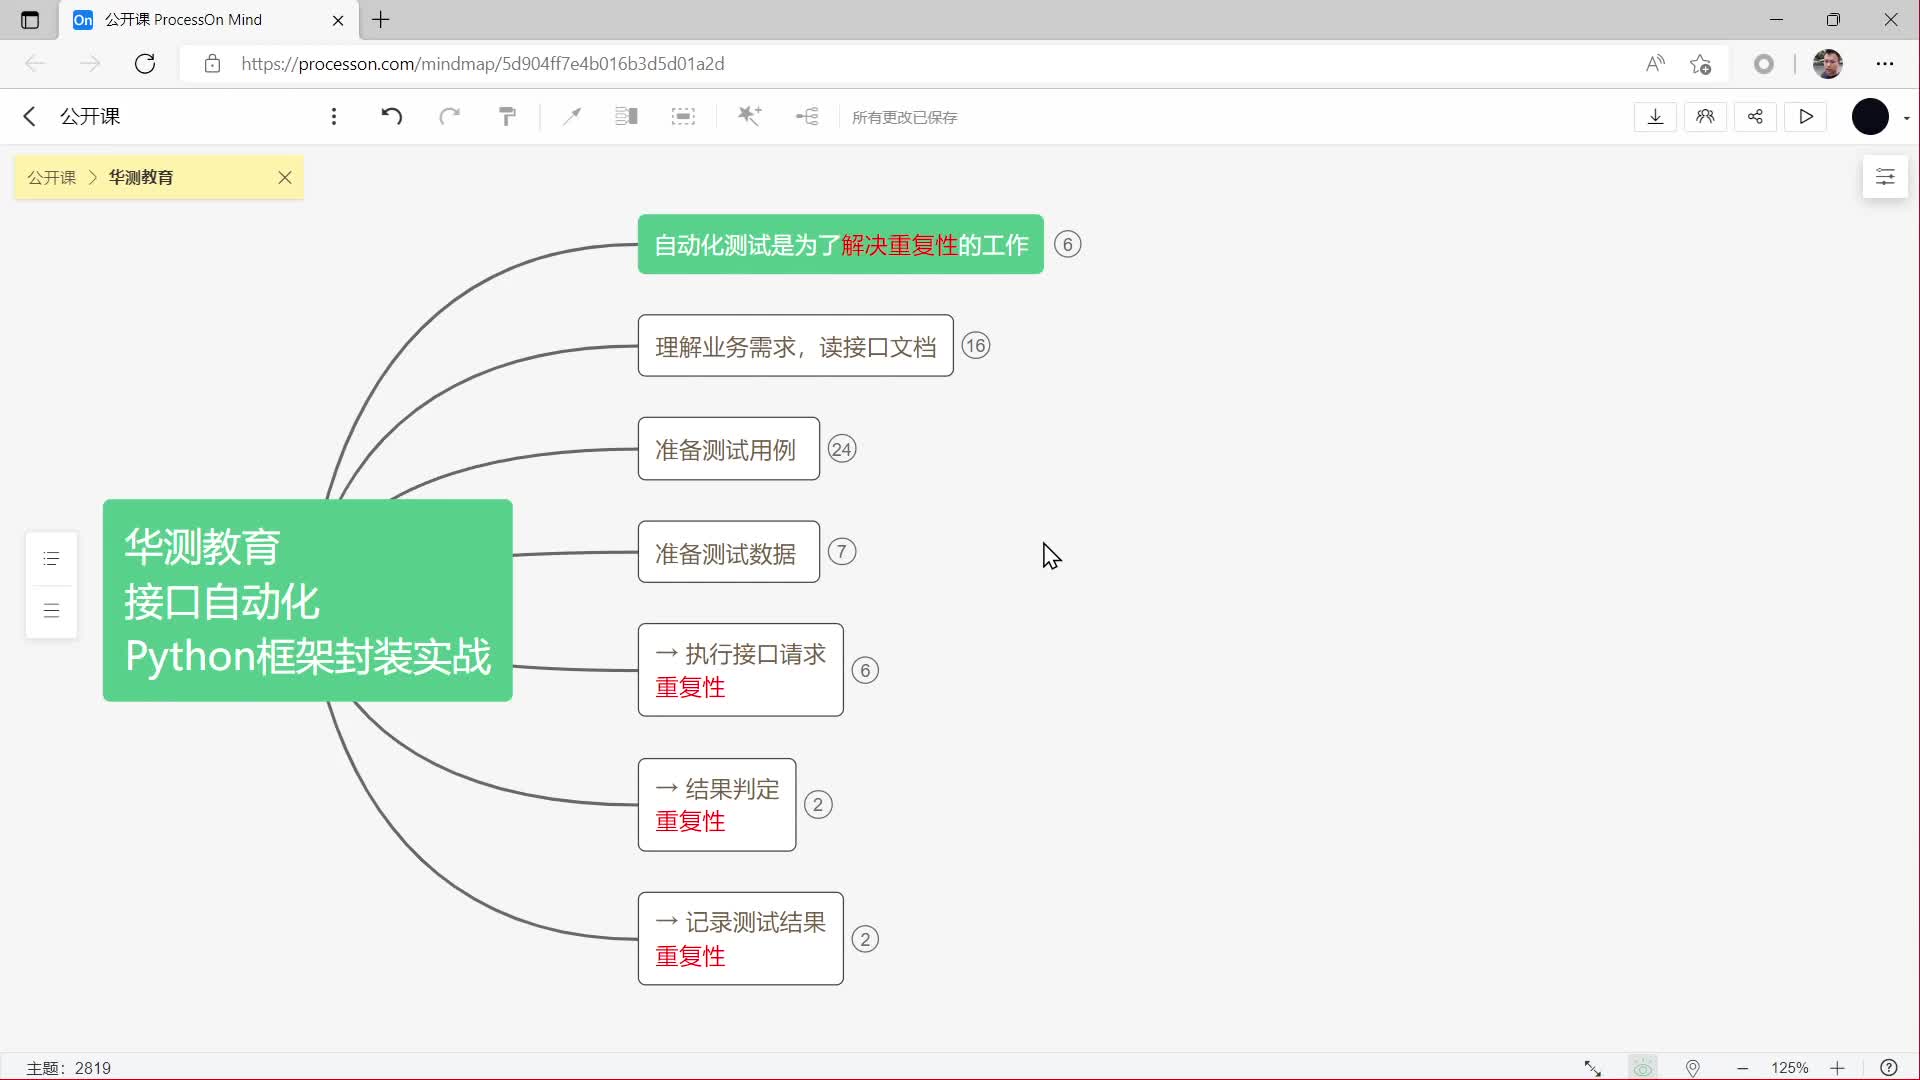Expand the 7 children of 准备测试数据 node
The image size is (1920, 1080).
(x=842, y=552)
